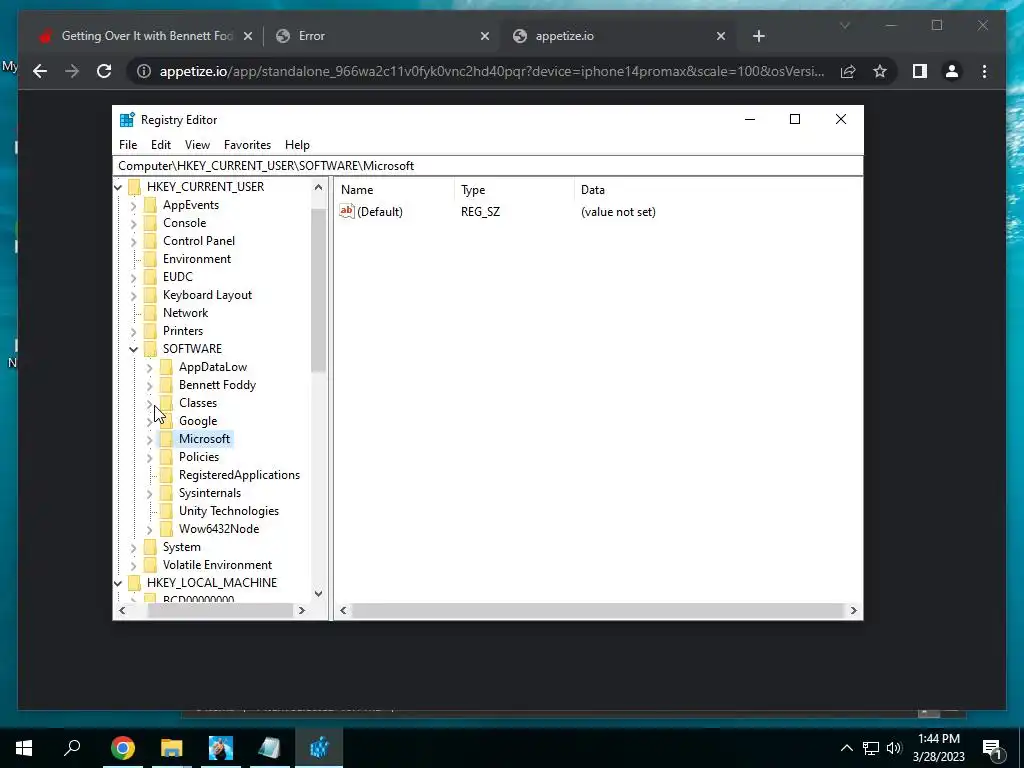This screenshot has height=768, width=1024.
Task: Open the Chrome profile avatar icon
Action: [x=952, y=71]
